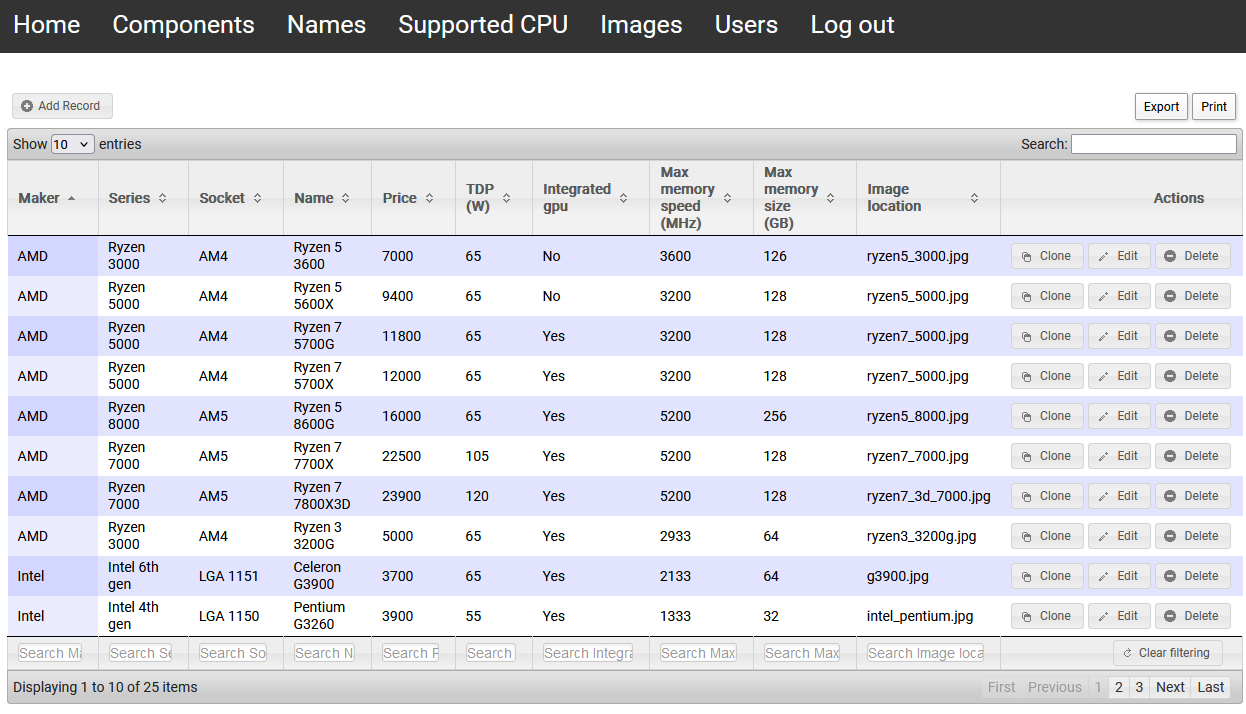This screenshot has width=1246, height=714.
Task: Sort by Max memory speed icon
Action: [727, 198]
